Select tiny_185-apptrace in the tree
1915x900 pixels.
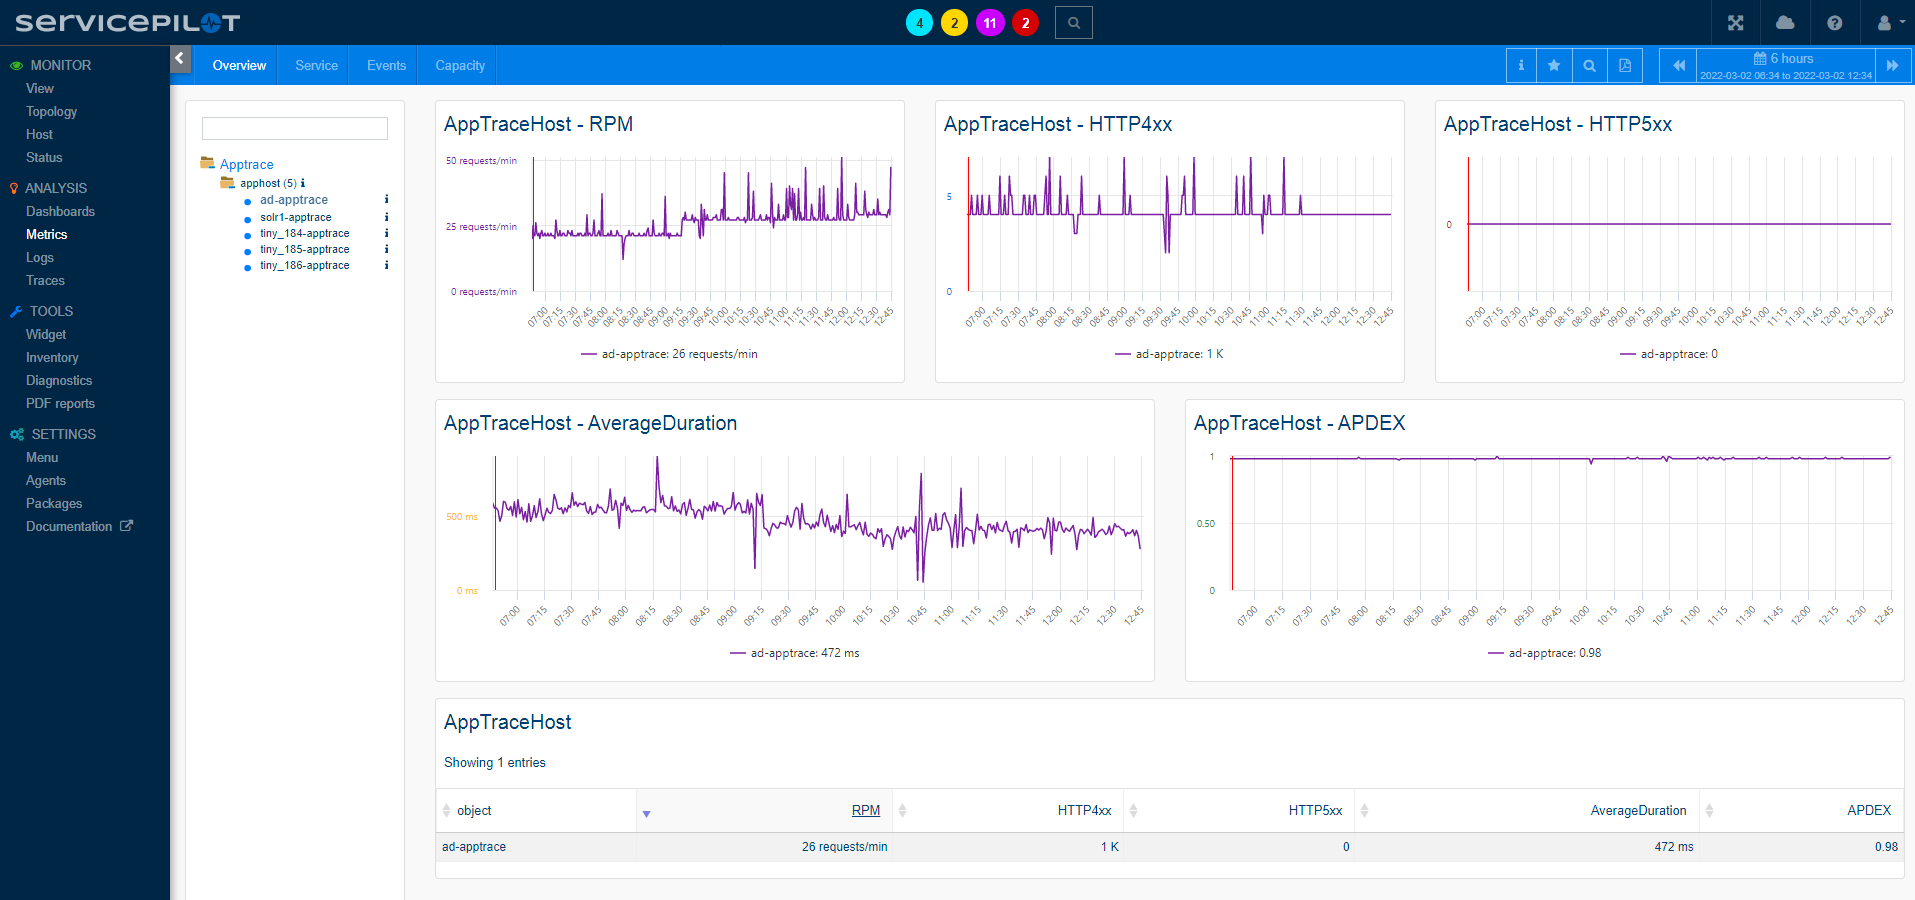coord(303,249)
